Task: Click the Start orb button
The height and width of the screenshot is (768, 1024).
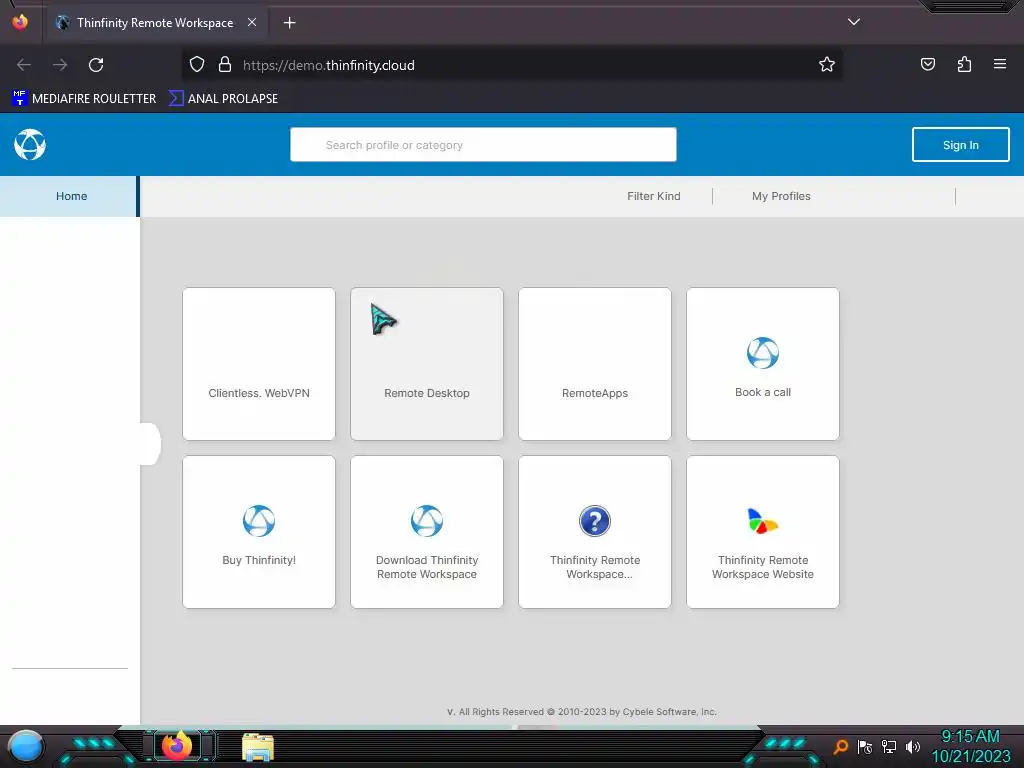Action: click(26, 747)
